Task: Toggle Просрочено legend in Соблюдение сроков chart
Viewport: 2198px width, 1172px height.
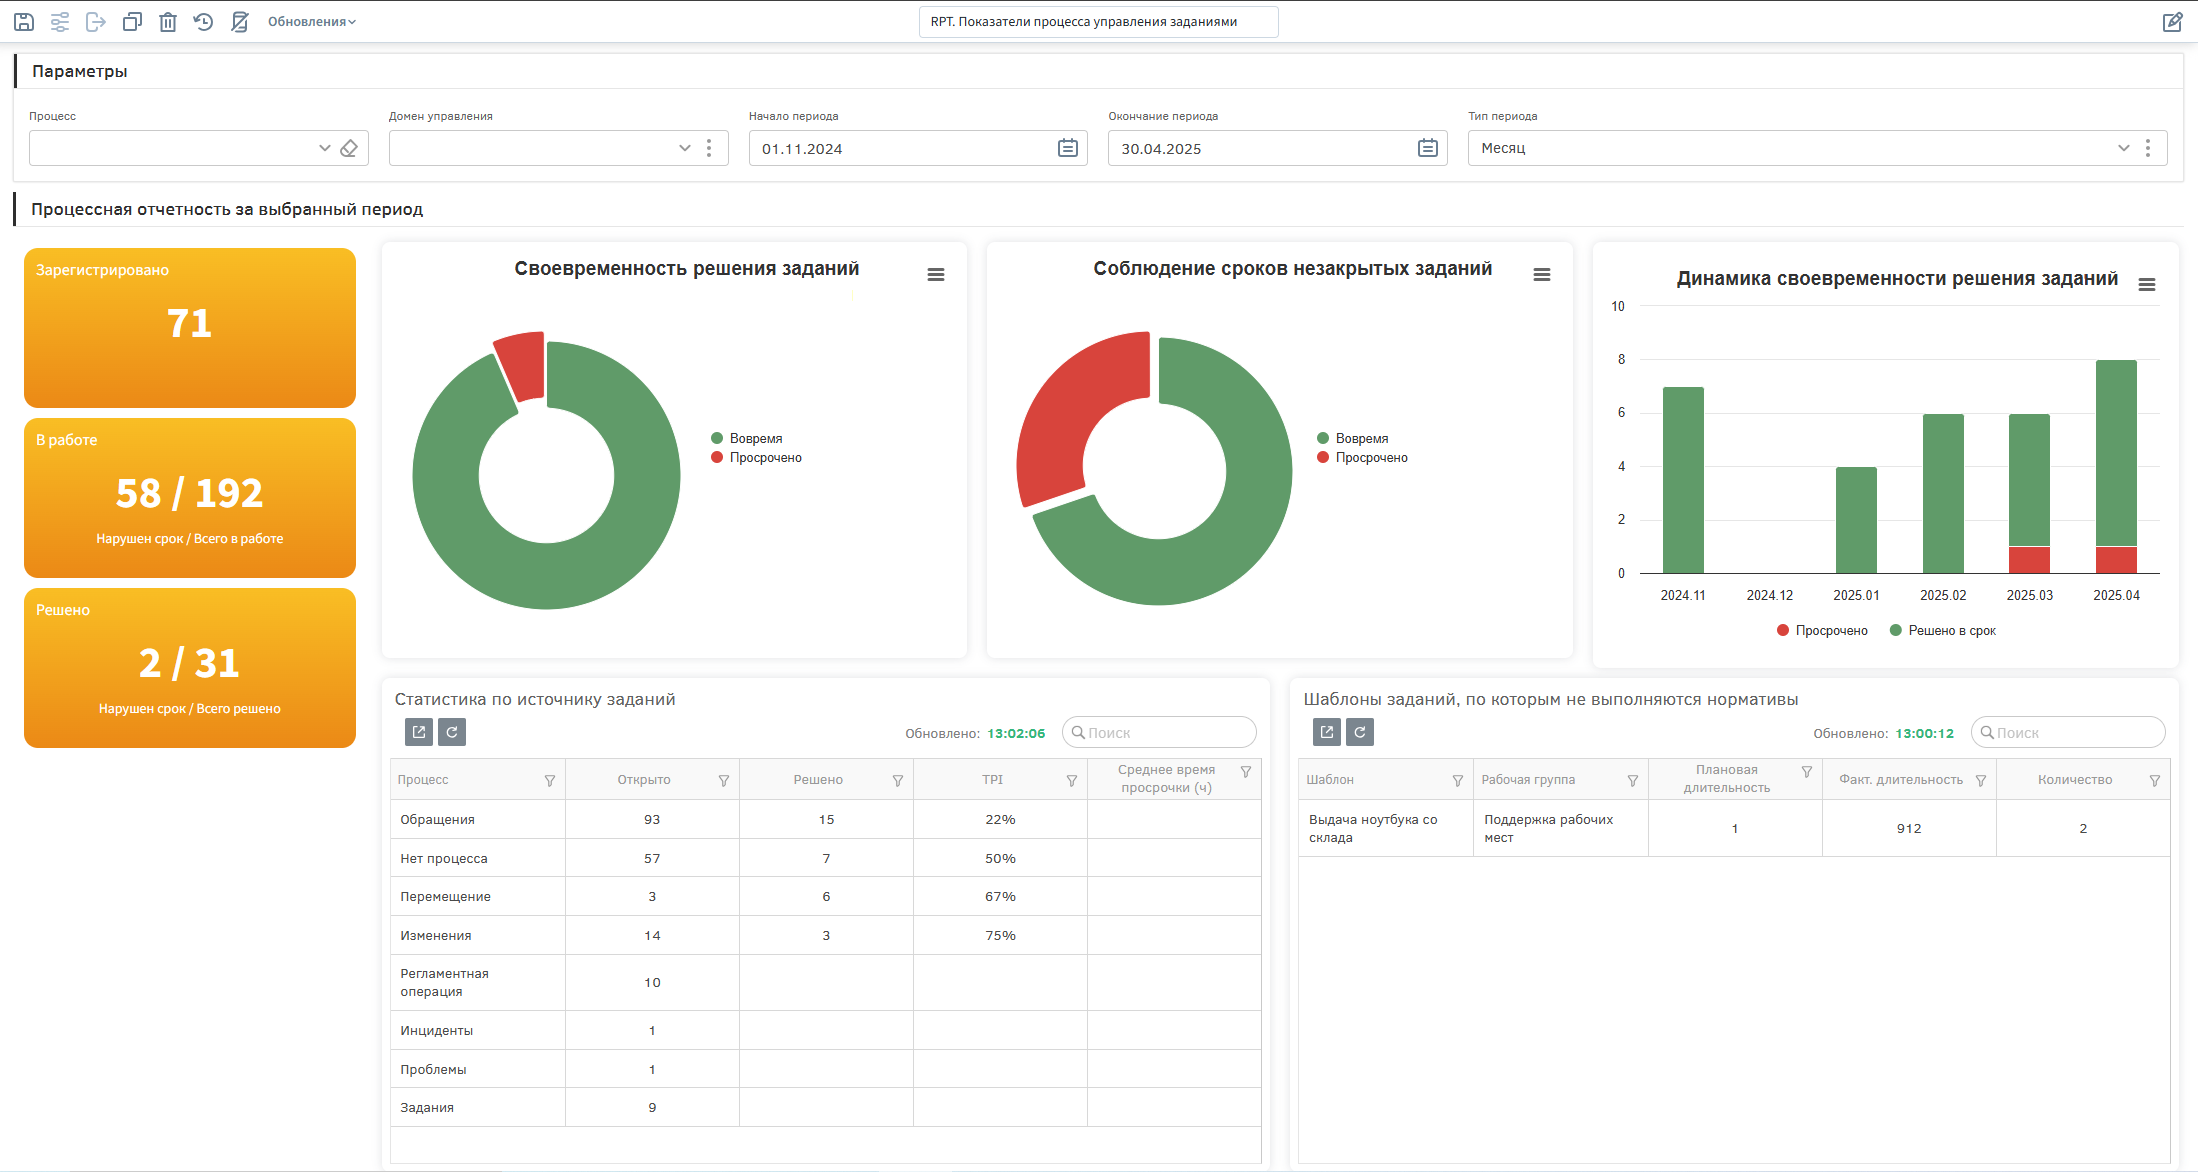Action: pyautogui.click(x=1362, y=457)
